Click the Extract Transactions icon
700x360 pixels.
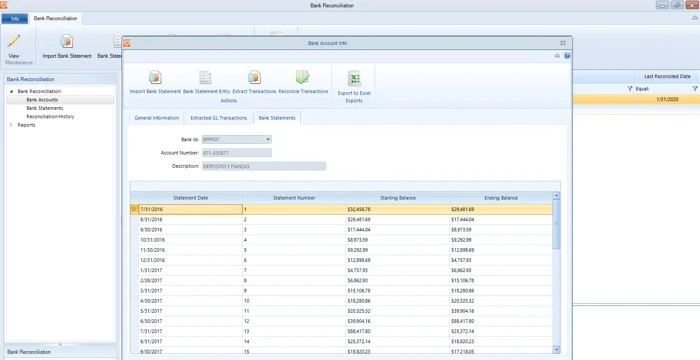[x=254, y=77]
